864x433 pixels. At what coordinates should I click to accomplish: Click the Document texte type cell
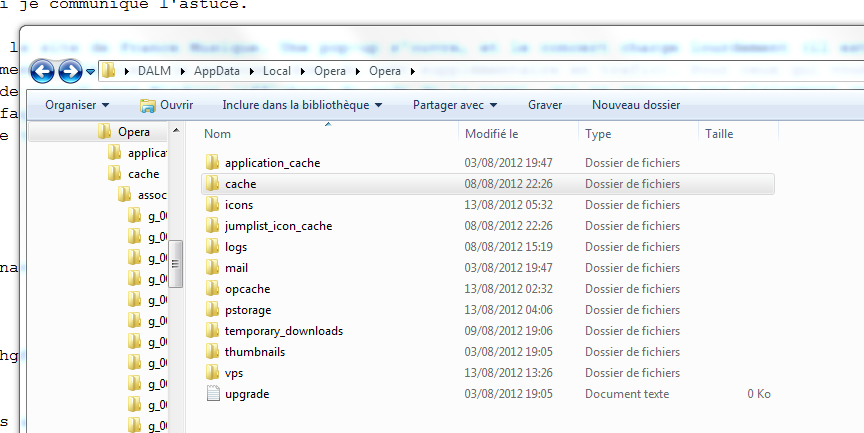click(x=627, y=394)
